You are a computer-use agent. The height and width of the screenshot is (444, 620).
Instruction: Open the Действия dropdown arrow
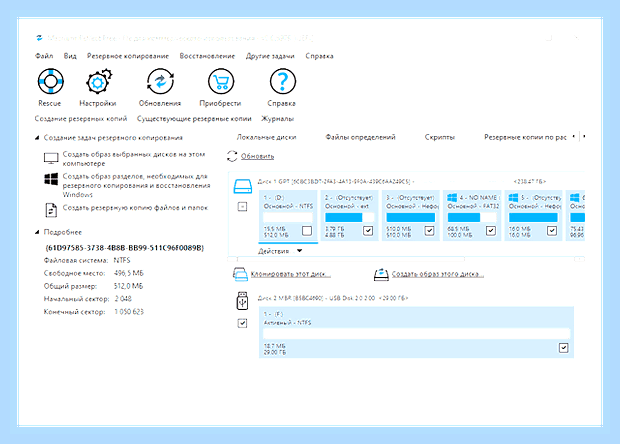tap(299, 251)
